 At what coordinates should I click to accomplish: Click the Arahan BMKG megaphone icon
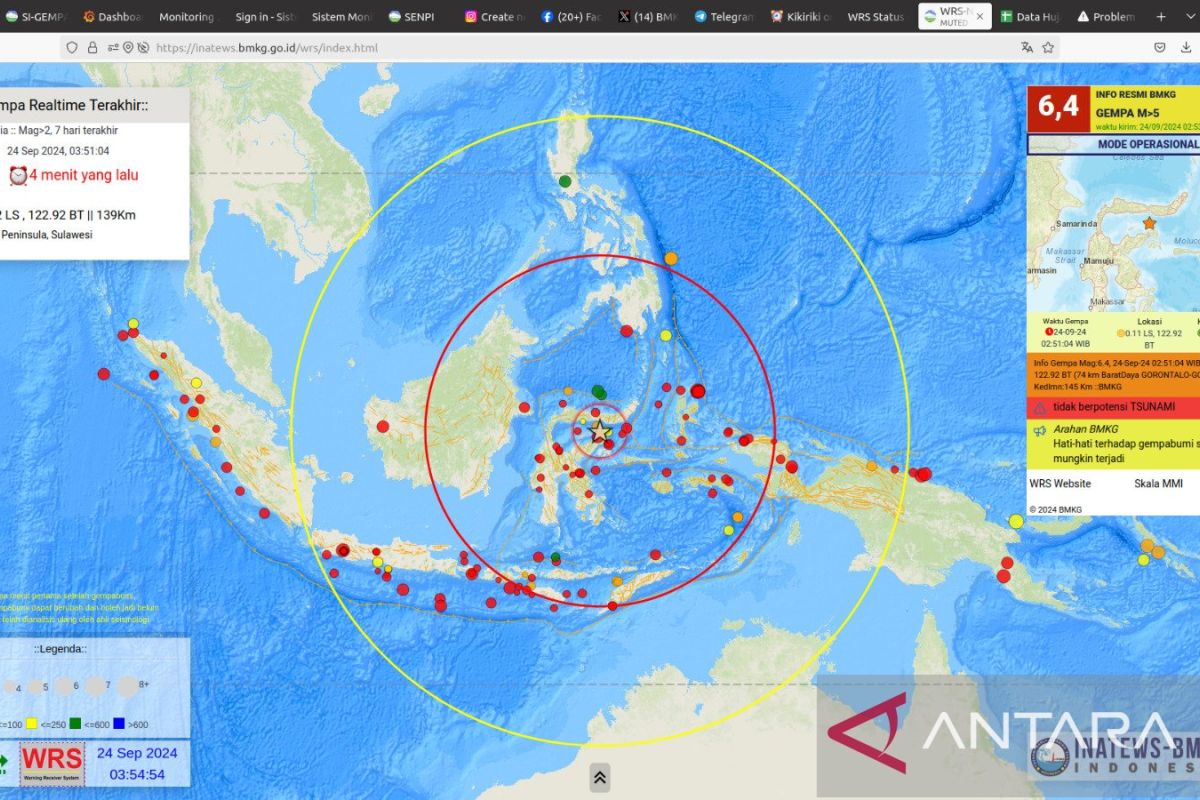(1040, 431)
